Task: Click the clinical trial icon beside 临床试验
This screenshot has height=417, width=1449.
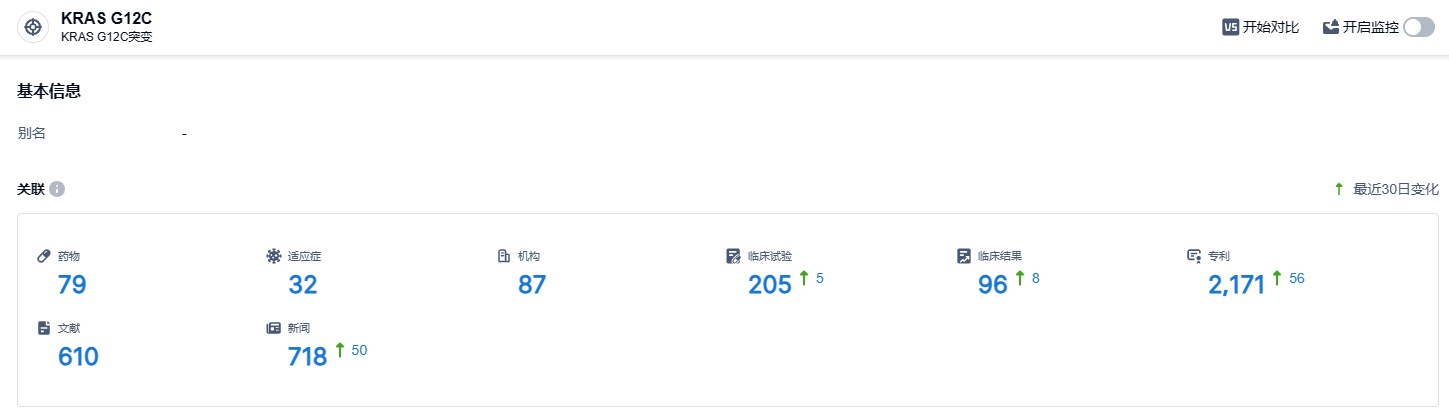Action: click(x=734, y=256)
